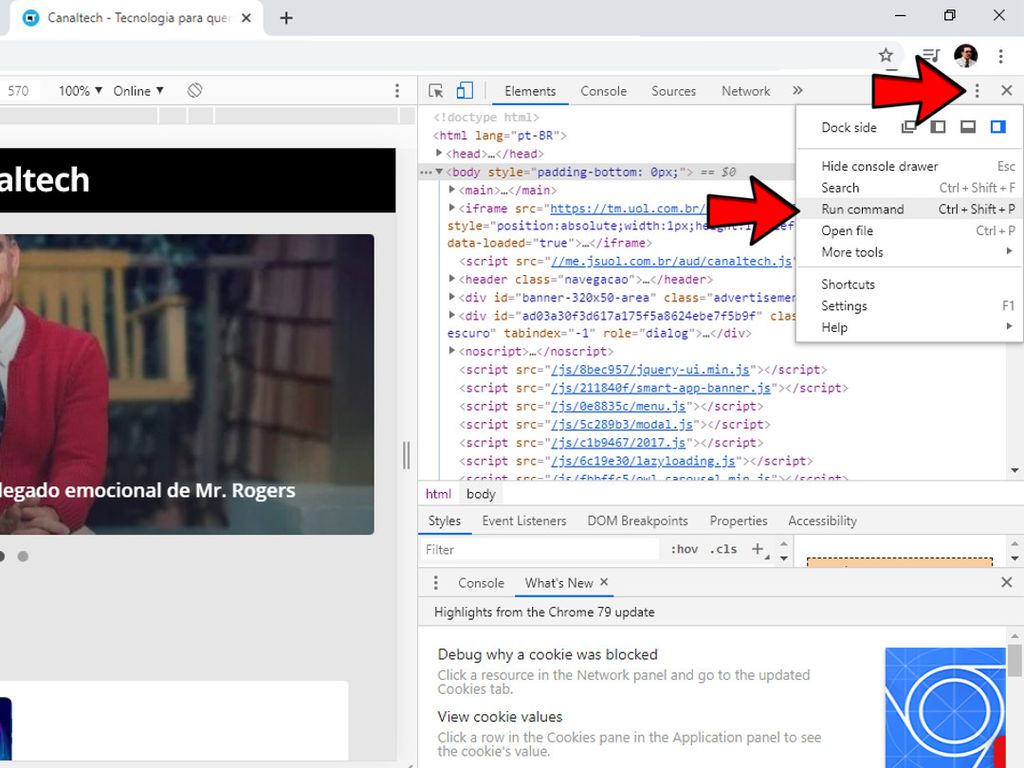Open Settings from the DevTools menu

click(x=910, y=306)
